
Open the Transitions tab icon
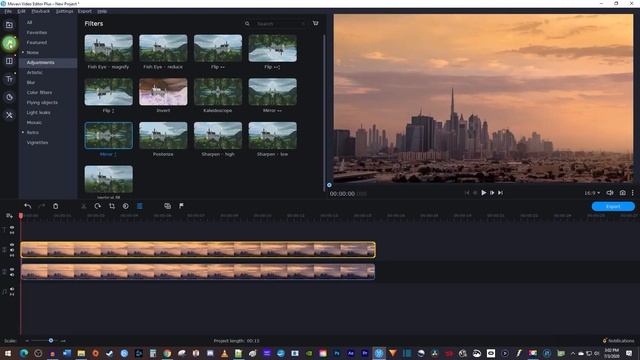pos(9,61)
